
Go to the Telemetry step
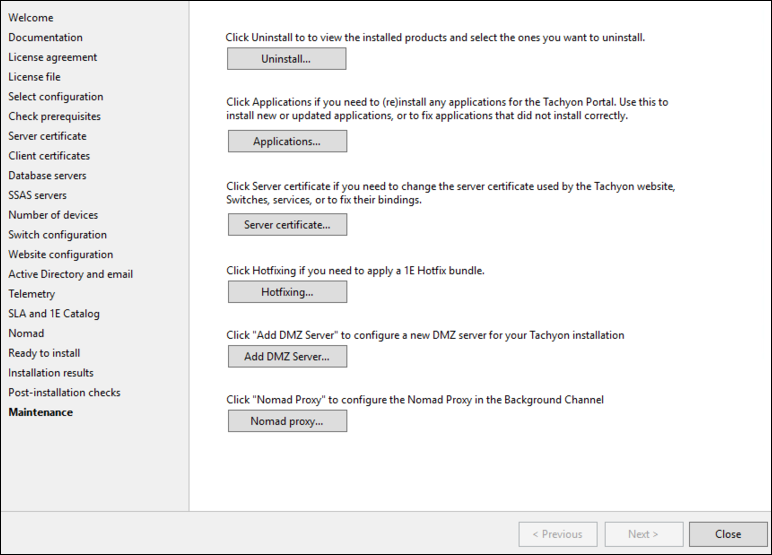point(32,294)
